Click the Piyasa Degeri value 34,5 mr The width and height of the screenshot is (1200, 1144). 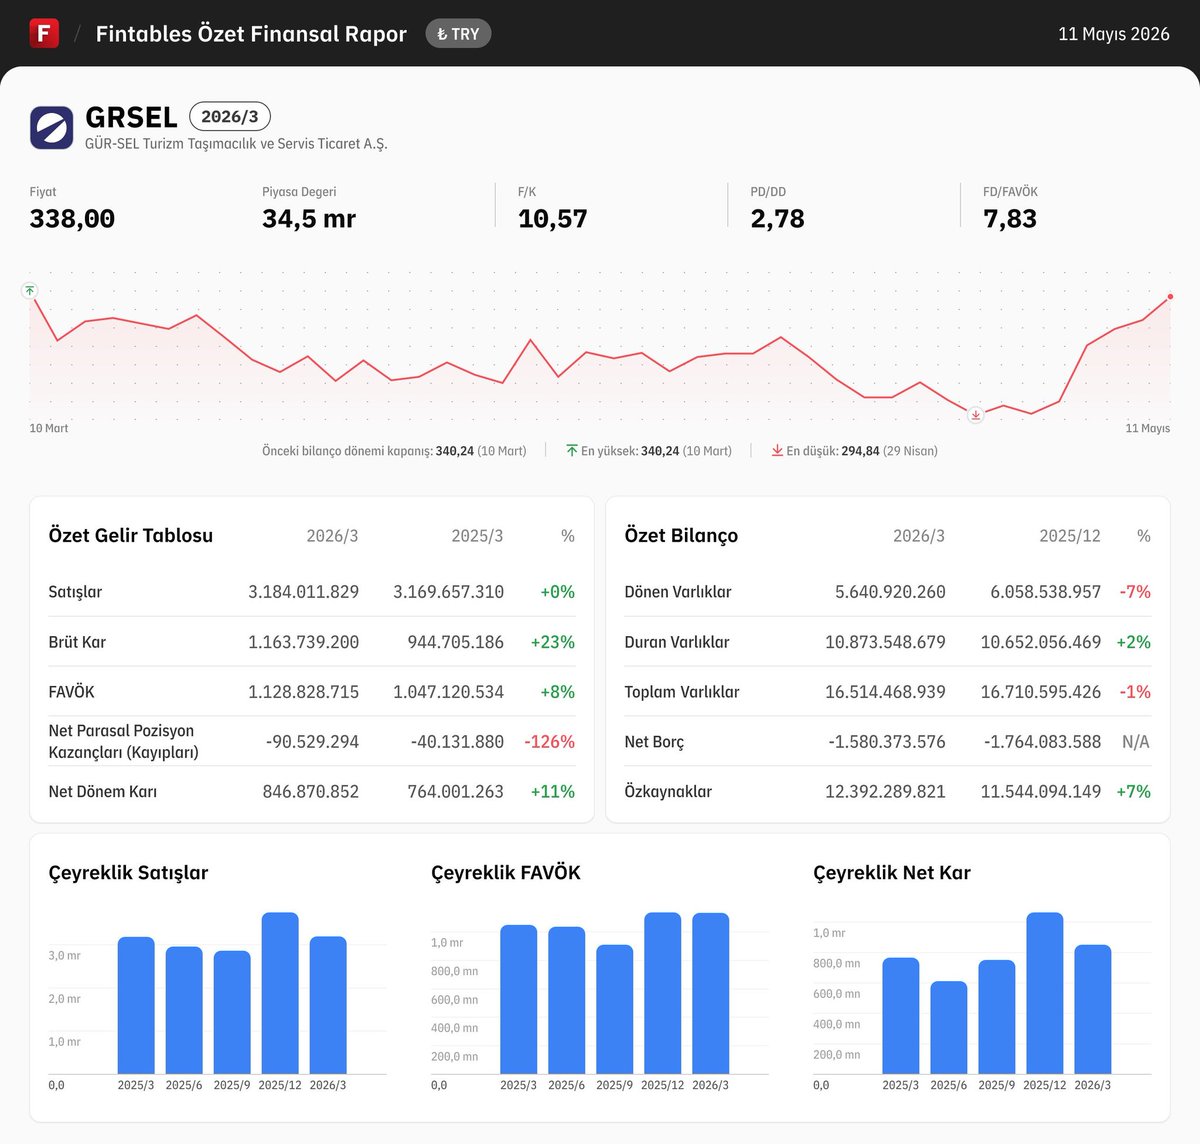pos(309,218)
